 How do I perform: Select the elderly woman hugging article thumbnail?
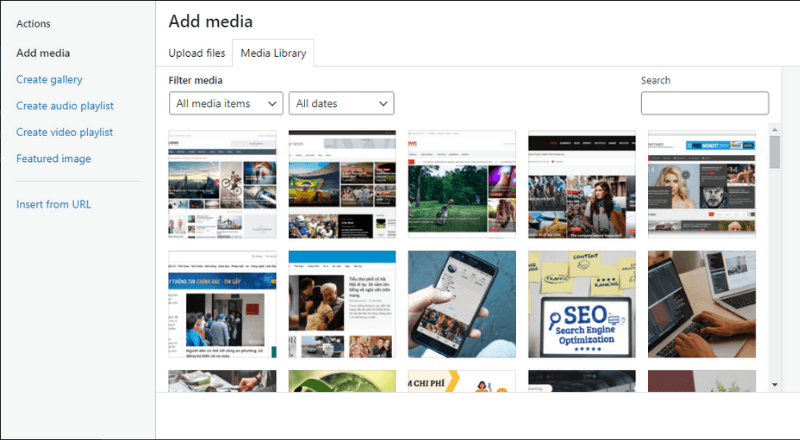[x=342, y=304]
